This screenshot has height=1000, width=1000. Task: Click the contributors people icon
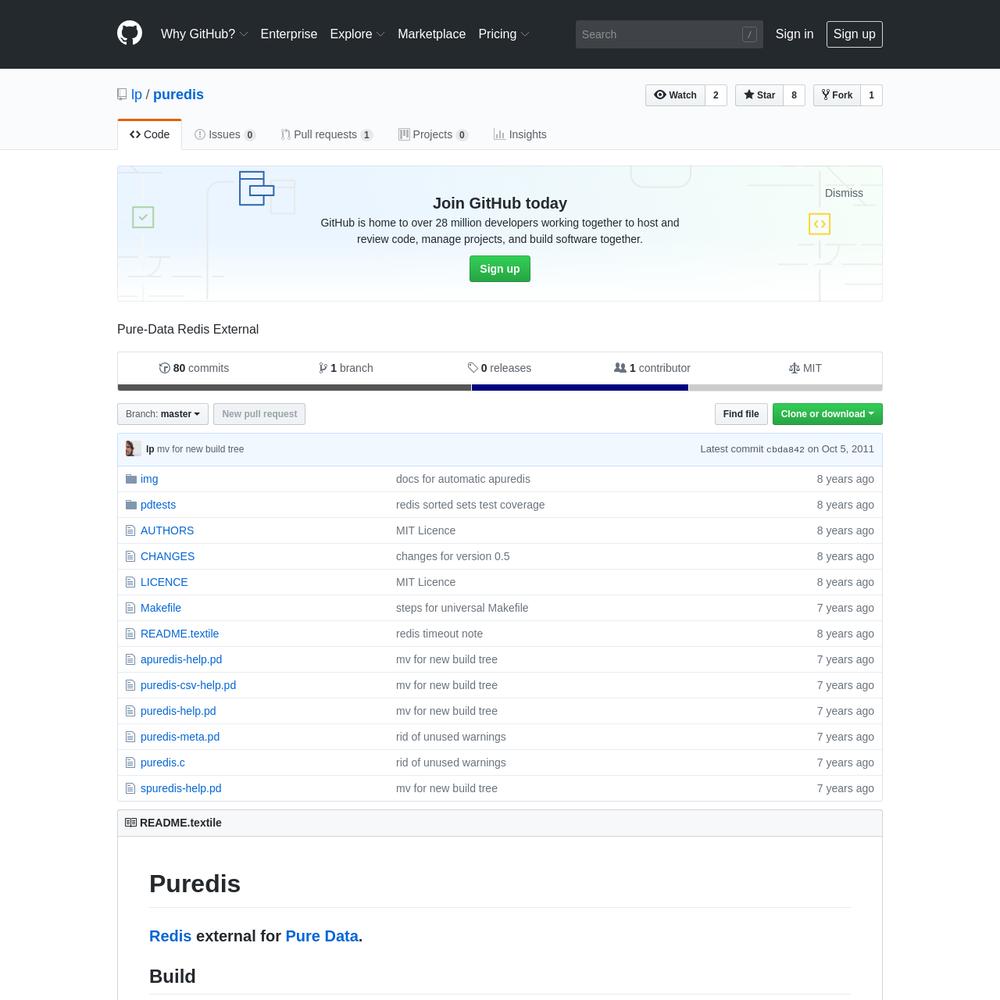tap(620, 368)
